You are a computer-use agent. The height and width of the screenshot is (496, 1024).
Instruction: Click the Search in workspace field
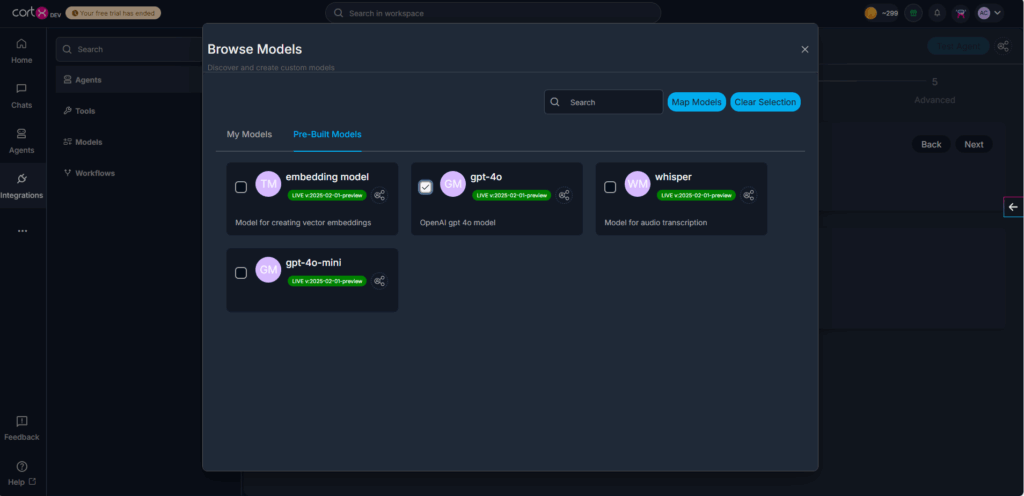click(x=493, y=13)
